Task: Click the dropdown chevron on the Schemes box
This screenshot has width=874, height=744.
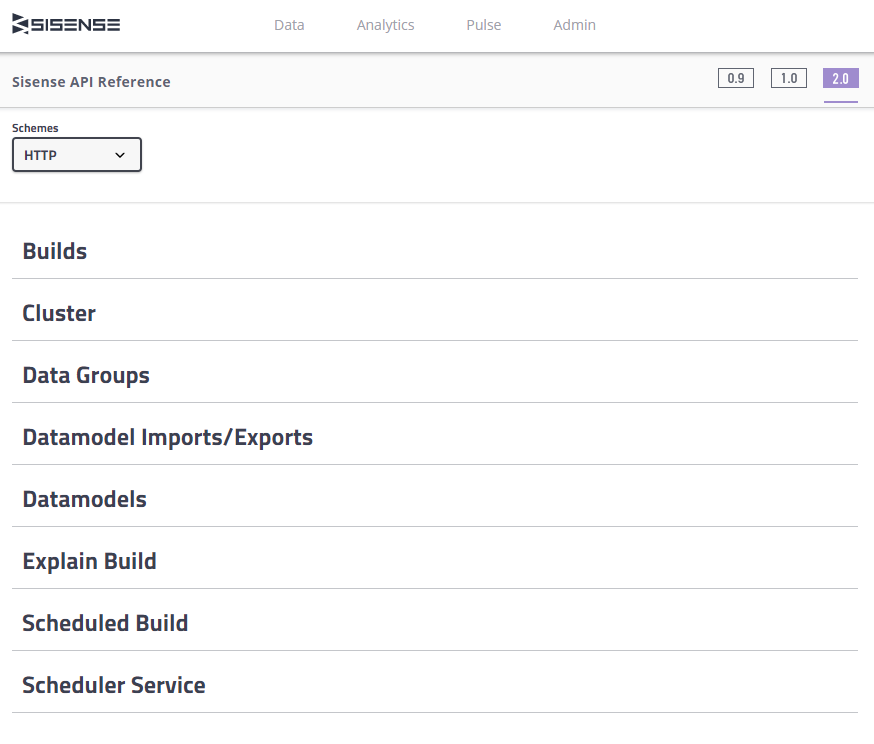Action: [x=120, y=155]
